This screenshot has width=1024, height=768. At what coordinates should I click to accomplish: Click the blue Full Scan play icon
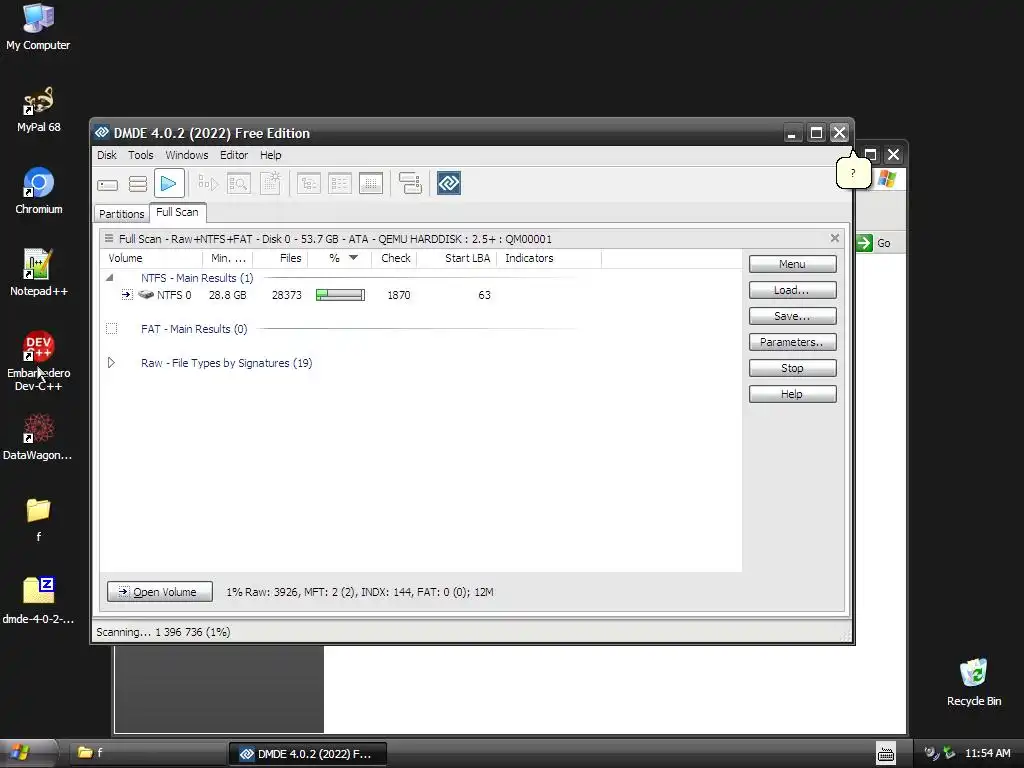click(168, 184)
